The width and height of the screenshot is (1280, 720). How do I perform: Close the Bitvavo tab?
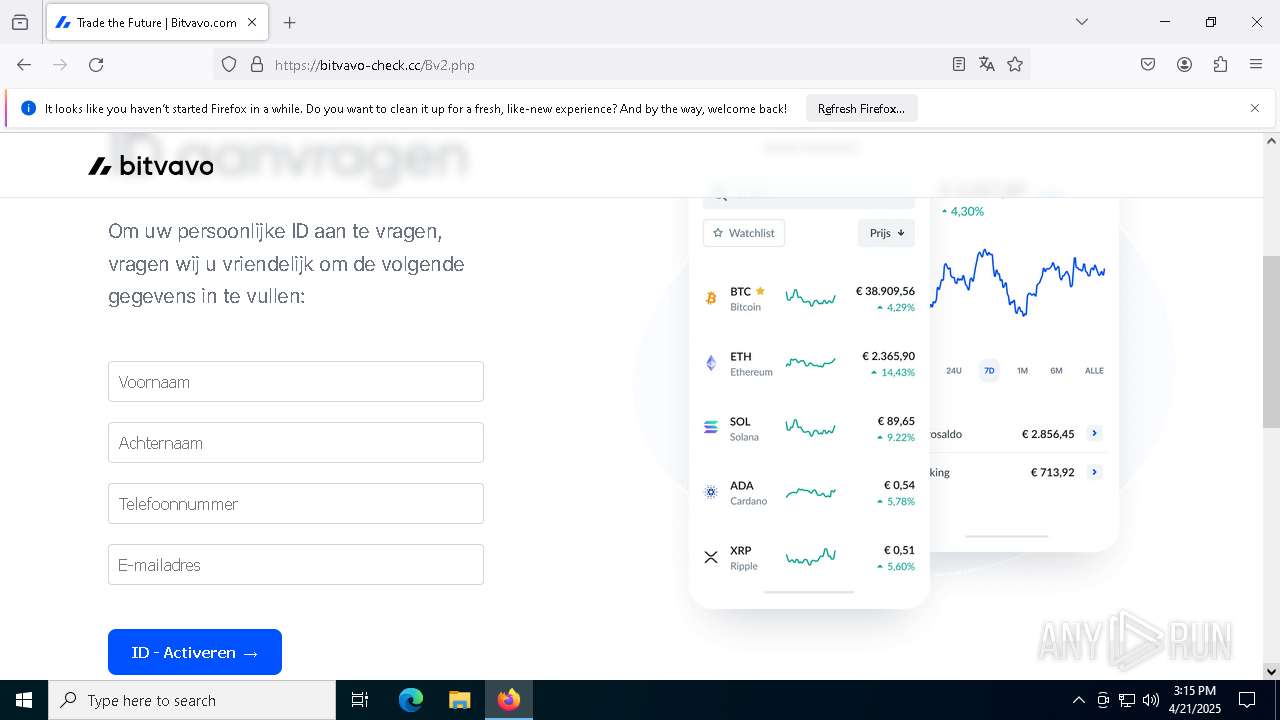coord(252,22)
